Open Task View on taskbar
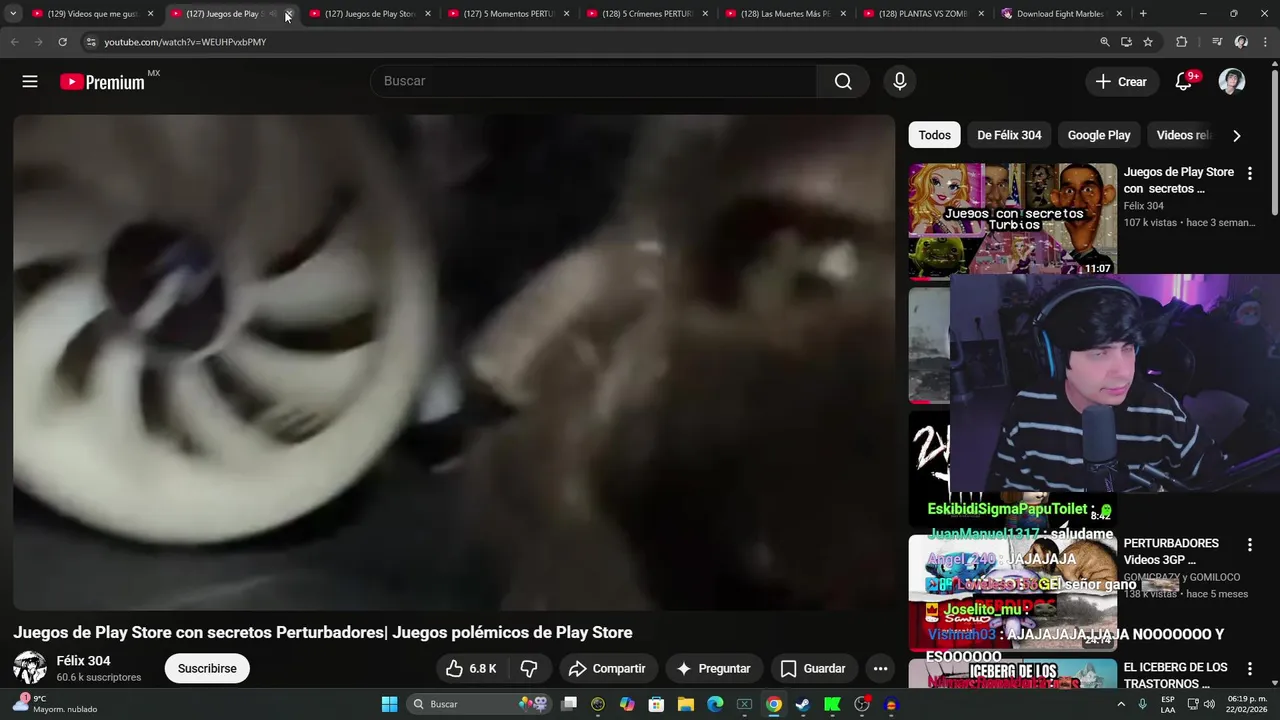This screenshot has height=720, width=1280. tap(569, 704)
